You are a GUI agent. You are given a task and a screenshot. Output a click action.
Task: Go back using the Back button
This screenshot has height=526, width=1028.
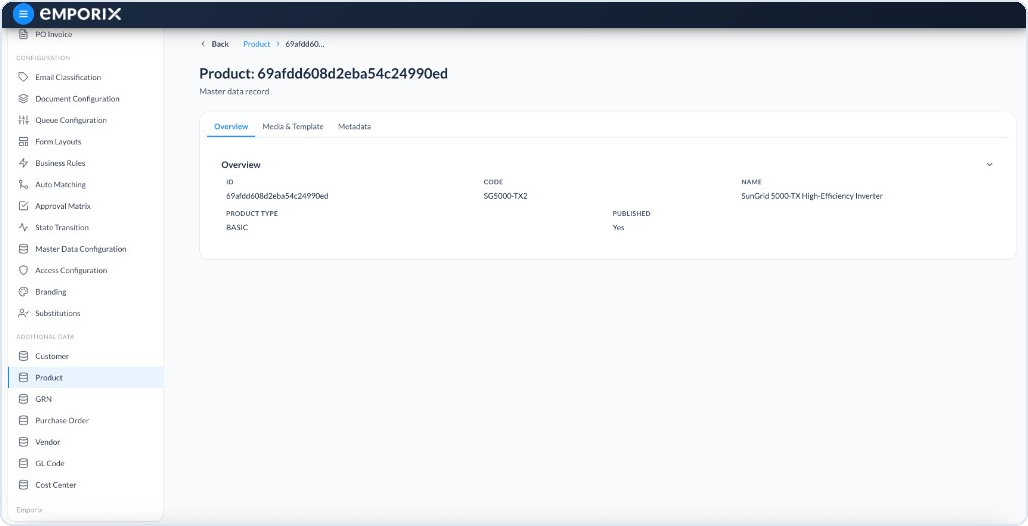coord(215,44)
